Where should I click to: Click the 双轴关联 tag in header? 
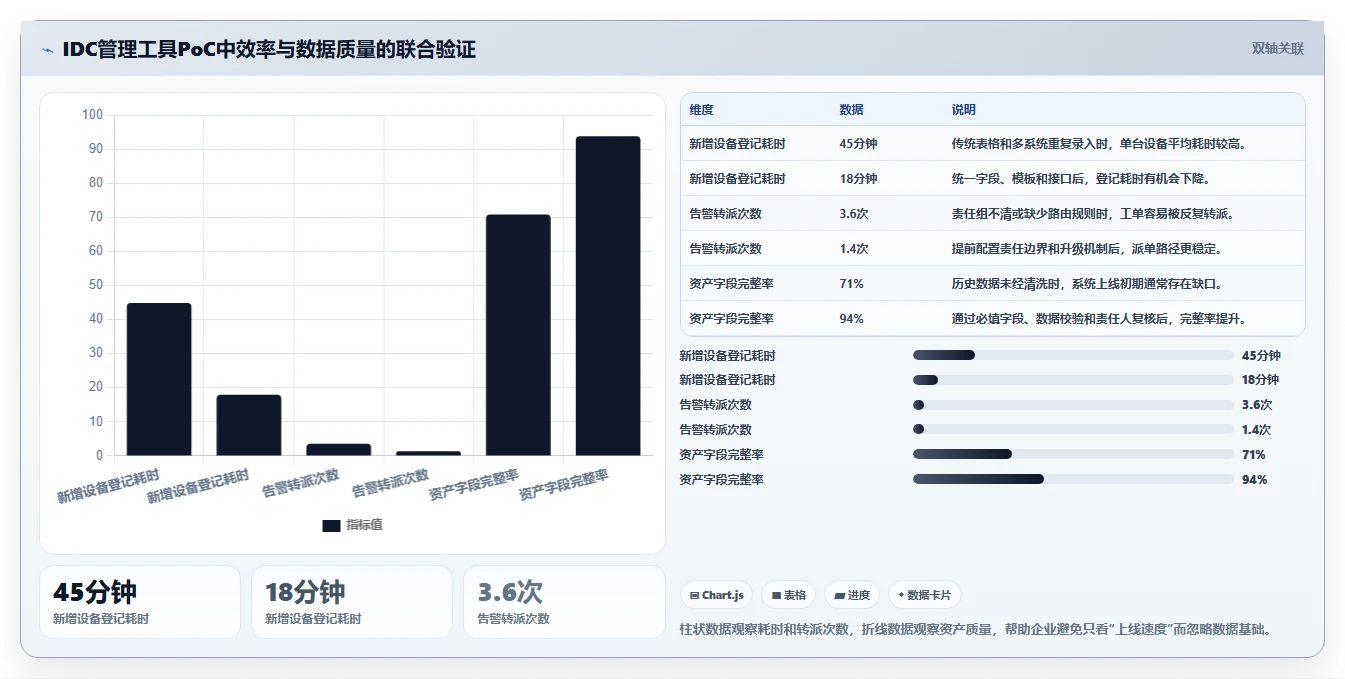tap(1278, 49)
